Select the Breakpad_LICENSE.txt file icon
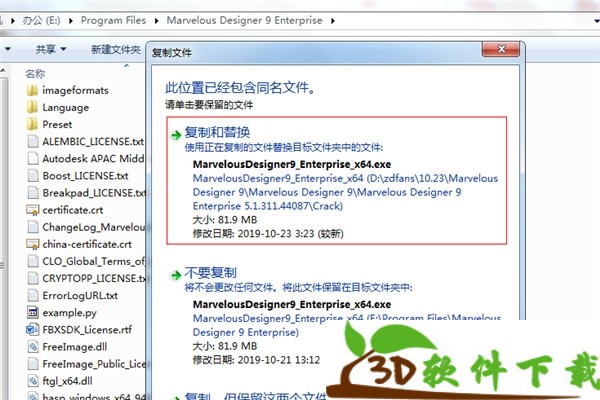 point(33,193)
